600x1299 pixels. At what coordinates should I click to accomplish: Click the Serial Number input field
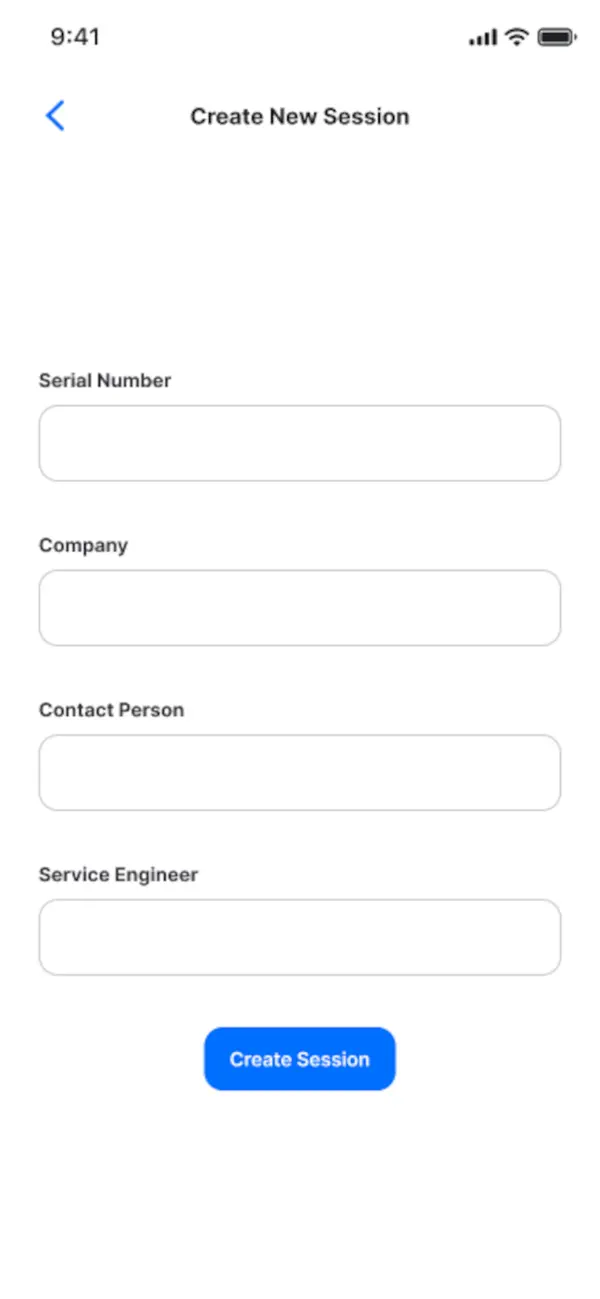pos(300,443)
